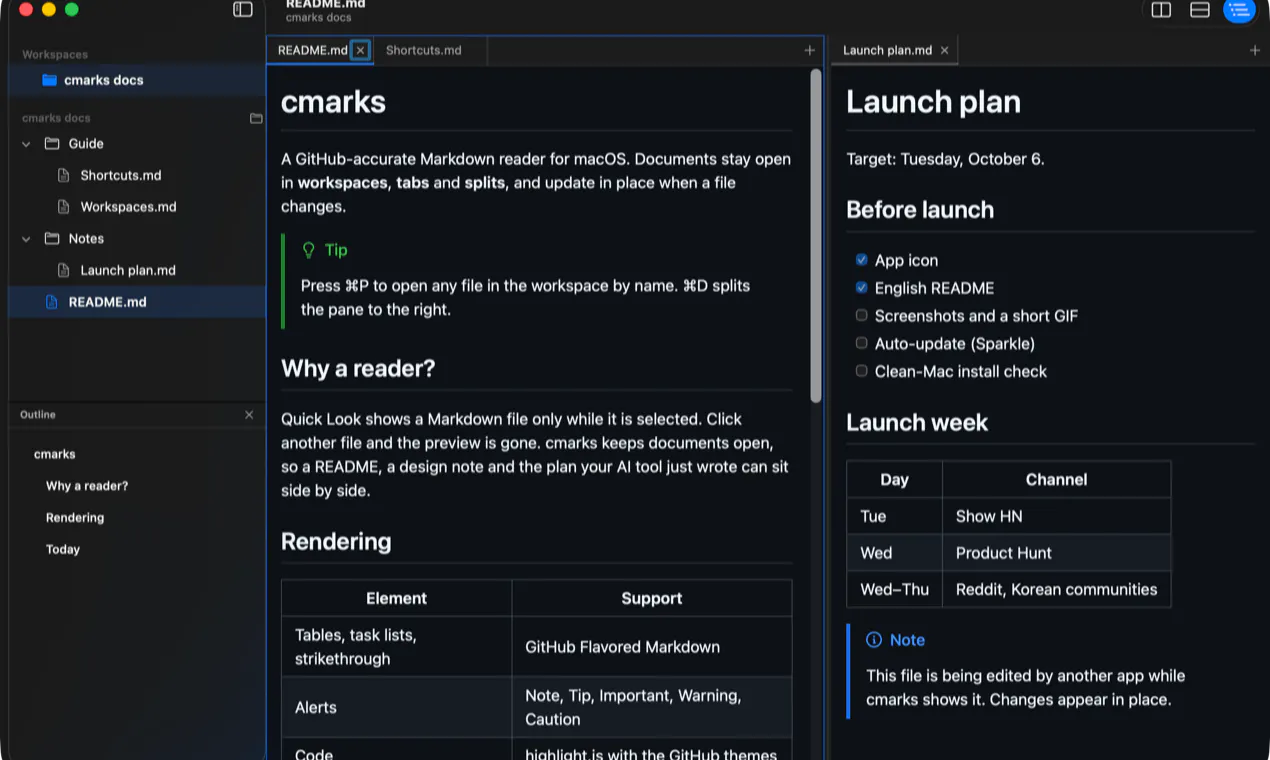Split the pane to the right
This screenshot has width=1270, height=760.
[1161, 10]
